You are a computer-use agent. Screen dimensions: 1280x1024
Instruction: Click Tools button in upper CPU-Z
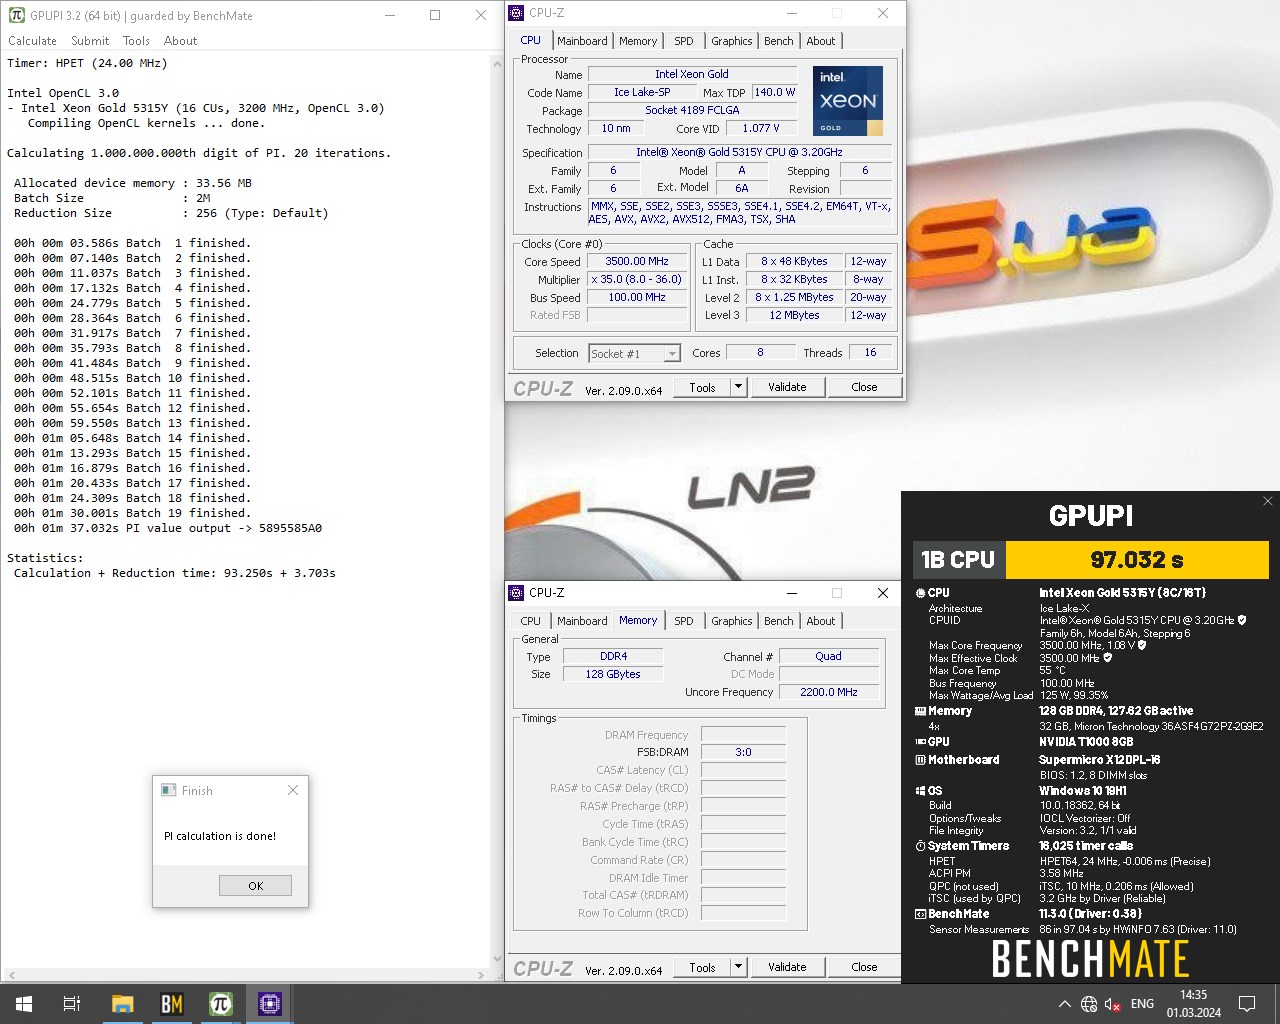[x=702, y=387]
